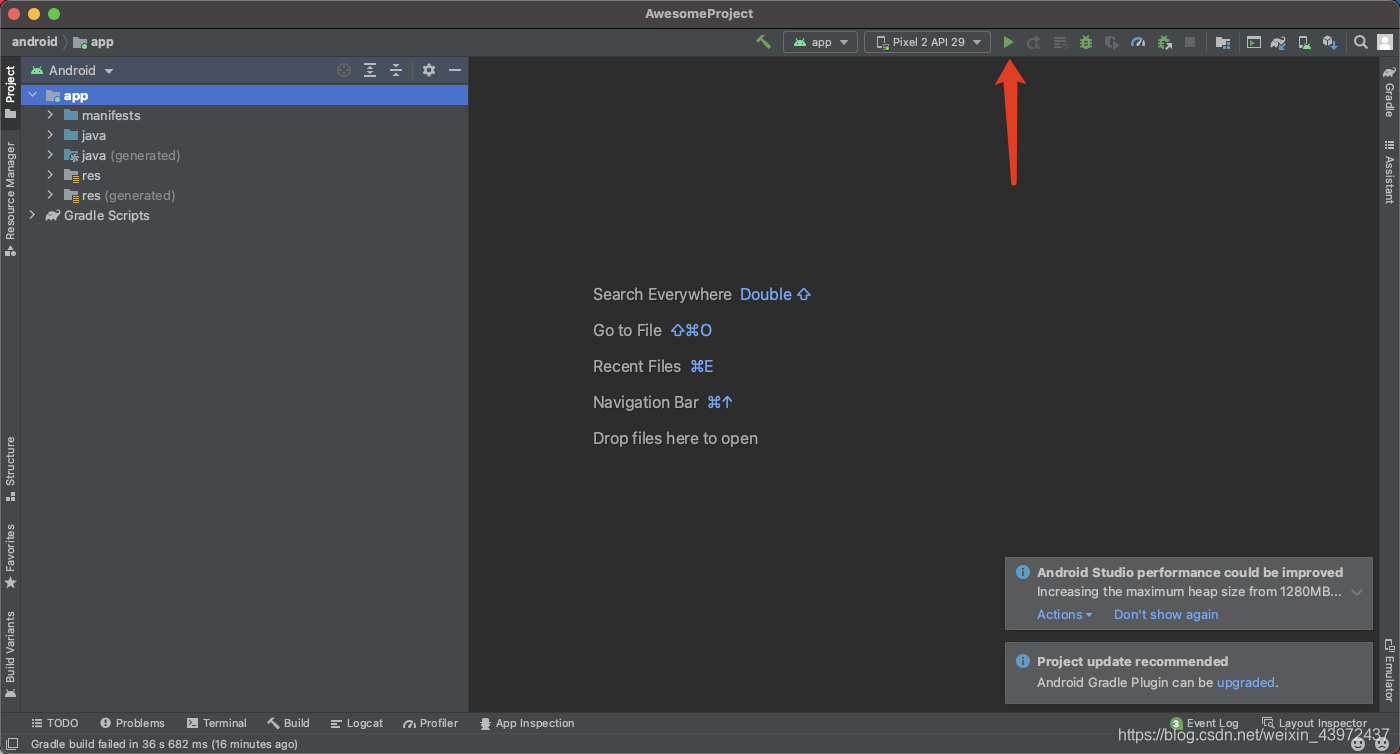1400x754 pixels.
Task: Select the manifests folder row
Action: tap(244, 115)
